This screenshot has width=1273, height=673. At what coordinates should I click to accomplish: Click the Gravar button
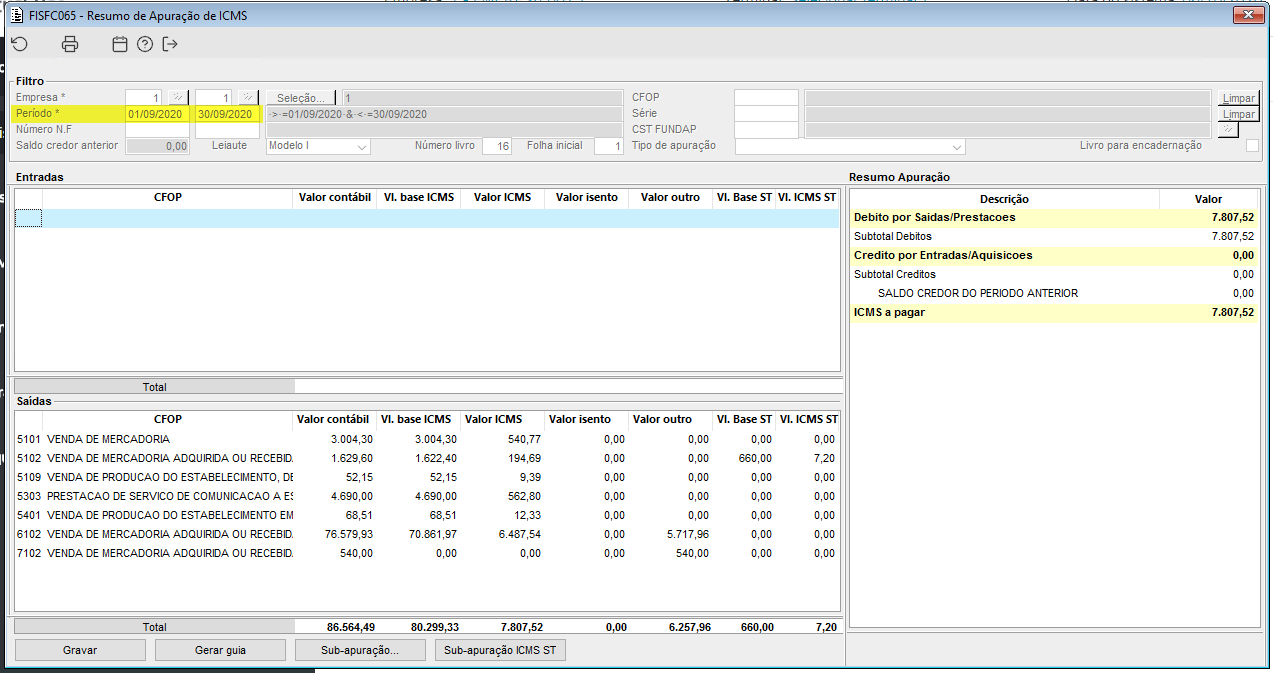(80, 650)
